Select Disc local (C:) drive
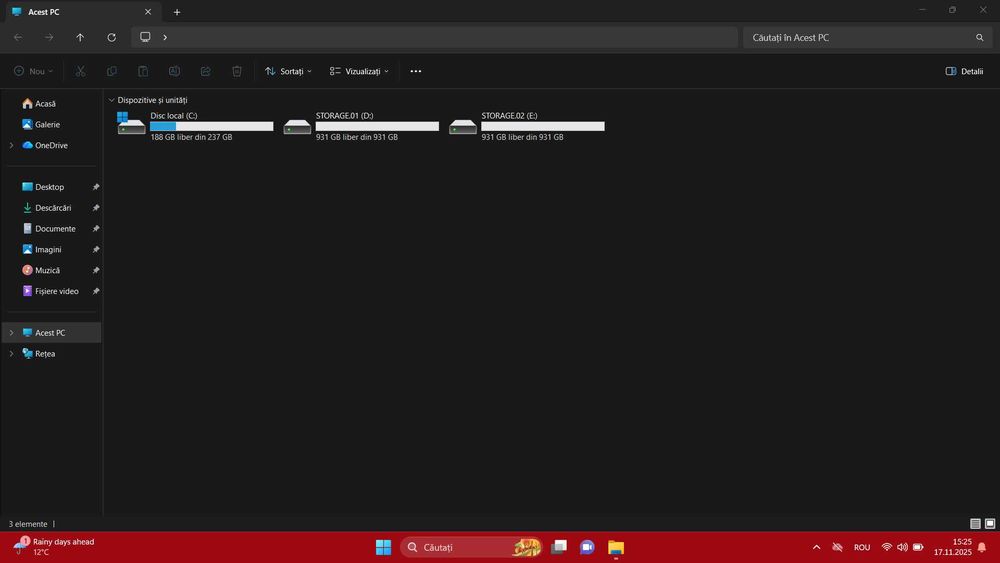1000x563 pixels. (195, 126)
